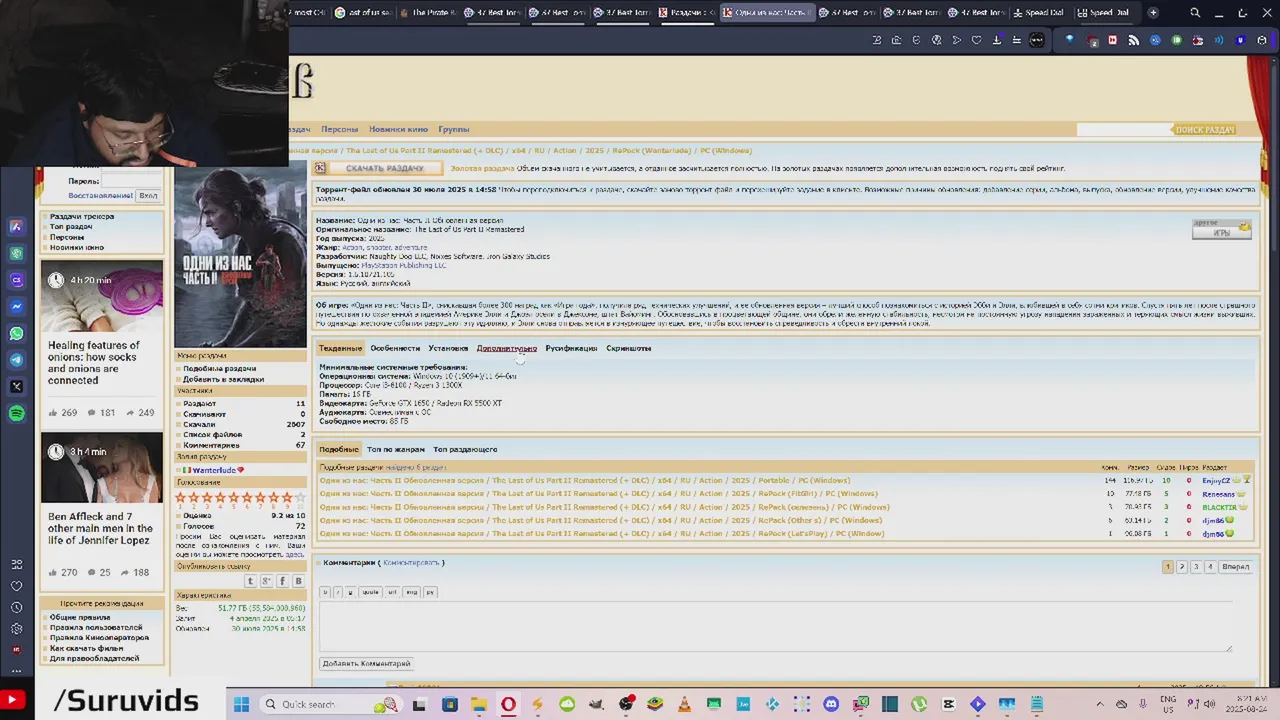Open the Новинки кино menu item
The height and width of the screenshot is (720, 1280).
pos(398,129)
